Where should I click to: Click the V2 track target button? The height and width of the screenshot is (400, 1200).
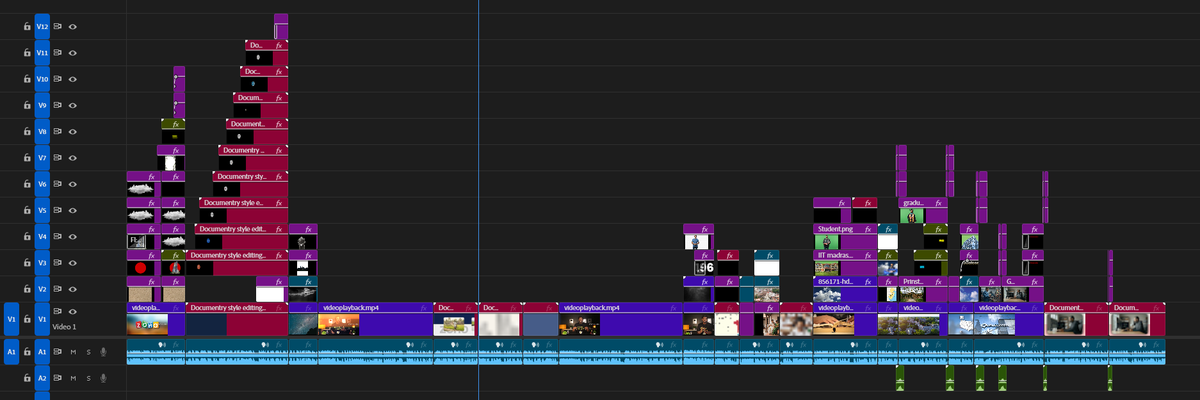point(42,289)
